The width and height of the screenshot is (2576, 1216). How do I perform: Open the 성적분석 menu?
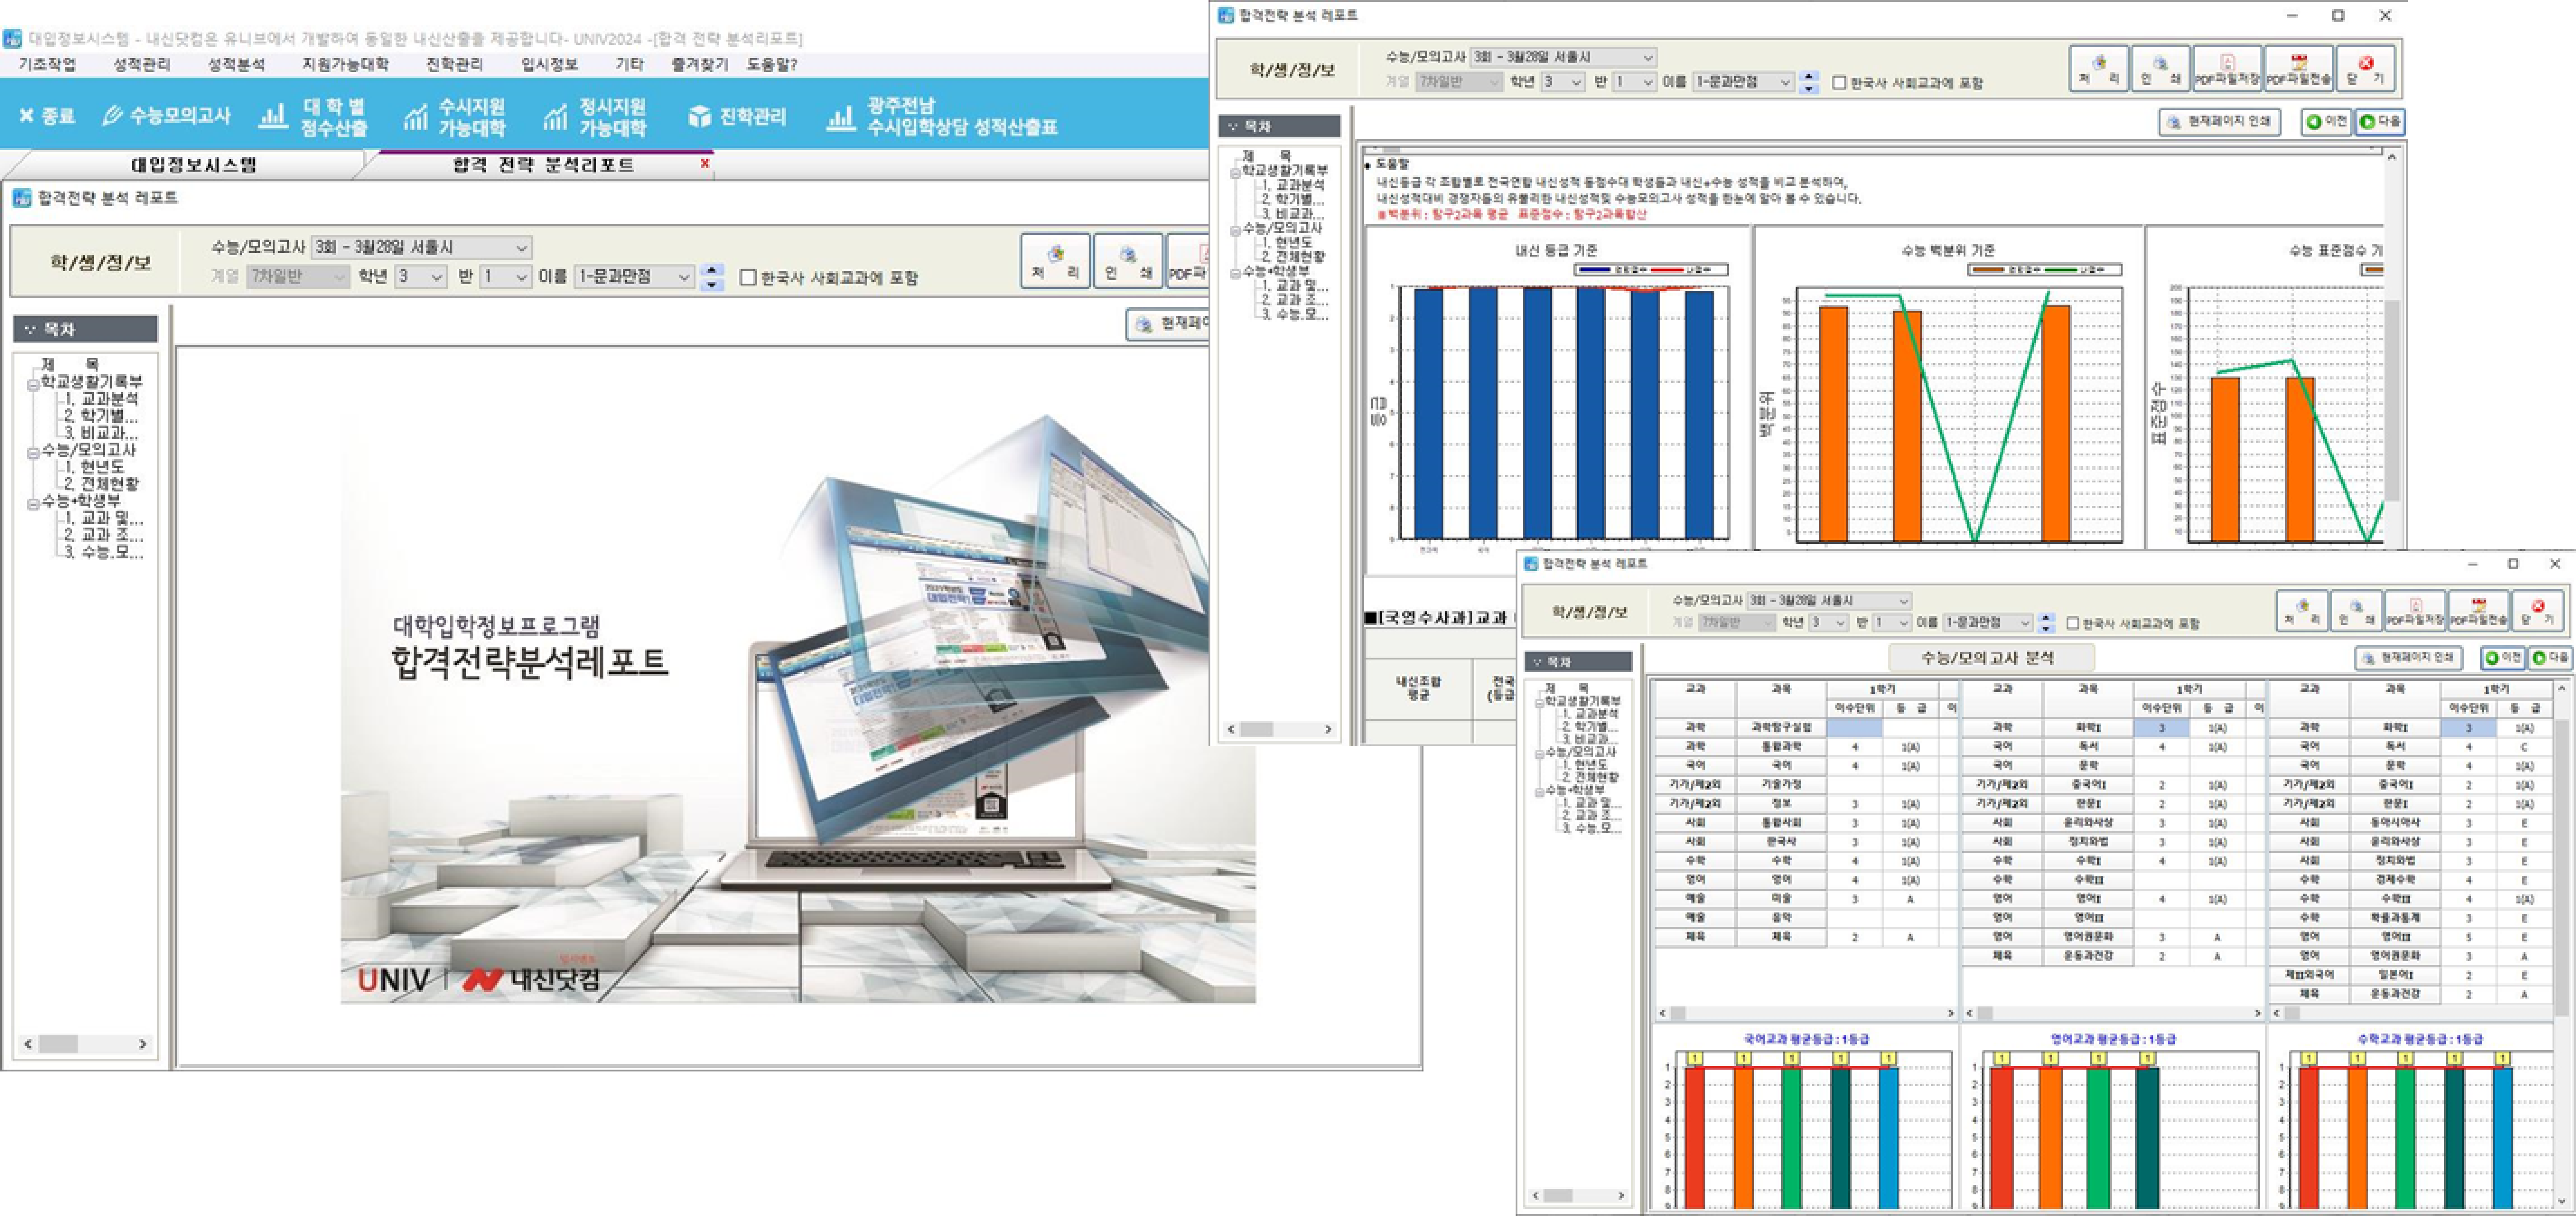(x=236, y=64)
